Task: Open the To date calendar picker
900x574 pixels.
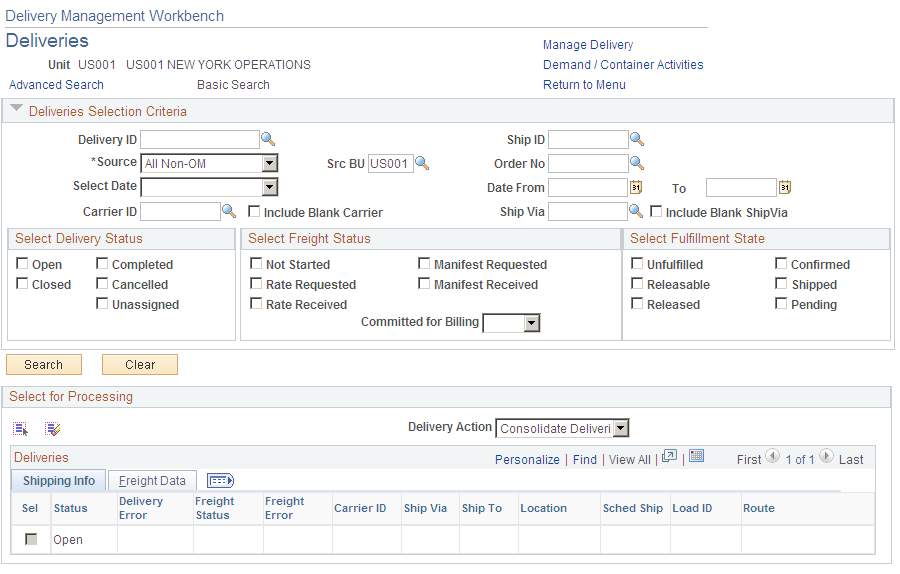Action: click(785, 187)
